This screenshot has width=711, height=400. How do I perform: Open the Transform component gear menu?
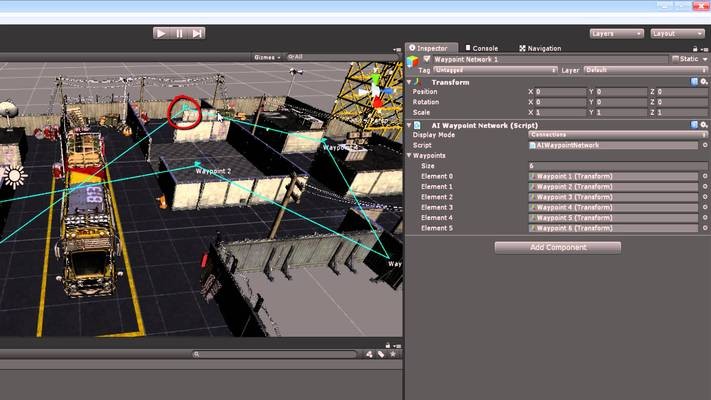pos(704,81)
